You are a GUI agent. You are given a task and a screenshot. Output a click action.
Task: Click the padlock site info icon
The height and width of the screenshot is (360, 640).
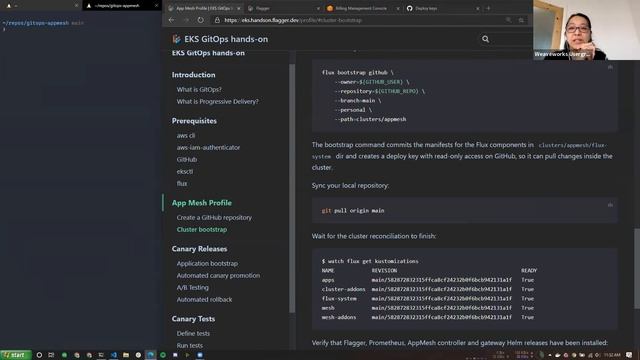pyautogui.click(x=217, y=20)
